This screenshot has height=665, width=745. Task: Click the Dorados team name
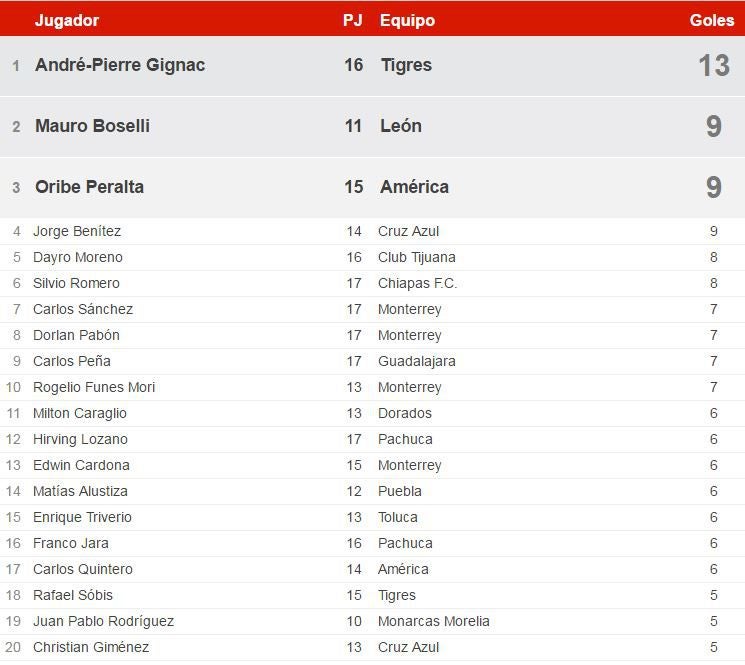pos(405,413)
